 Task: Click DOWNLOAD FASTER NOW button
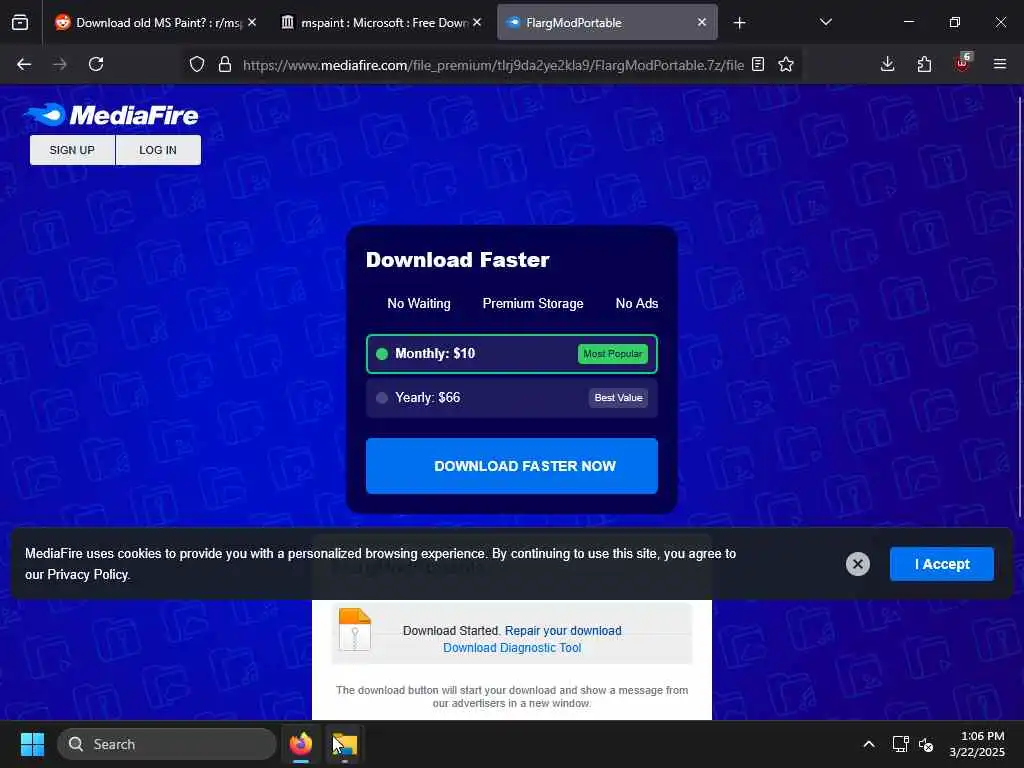512,466
